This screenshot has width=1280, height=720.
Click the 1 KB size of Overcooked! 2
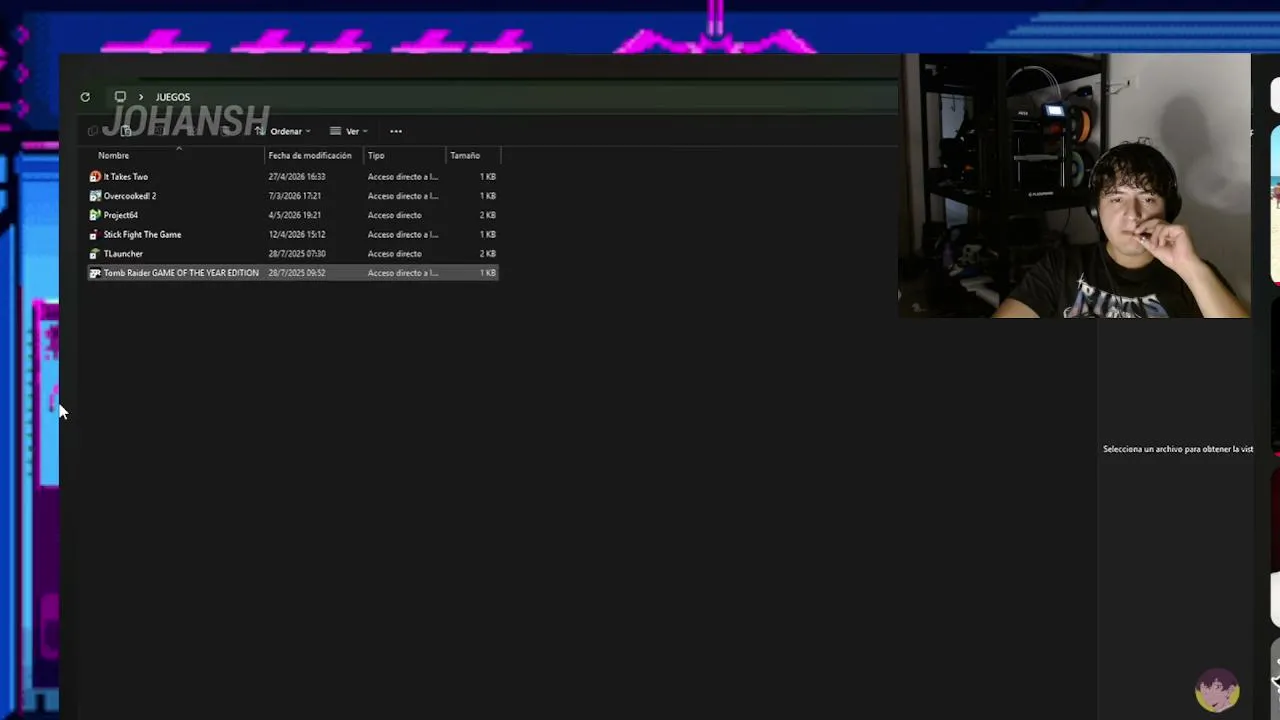[488, 196]
